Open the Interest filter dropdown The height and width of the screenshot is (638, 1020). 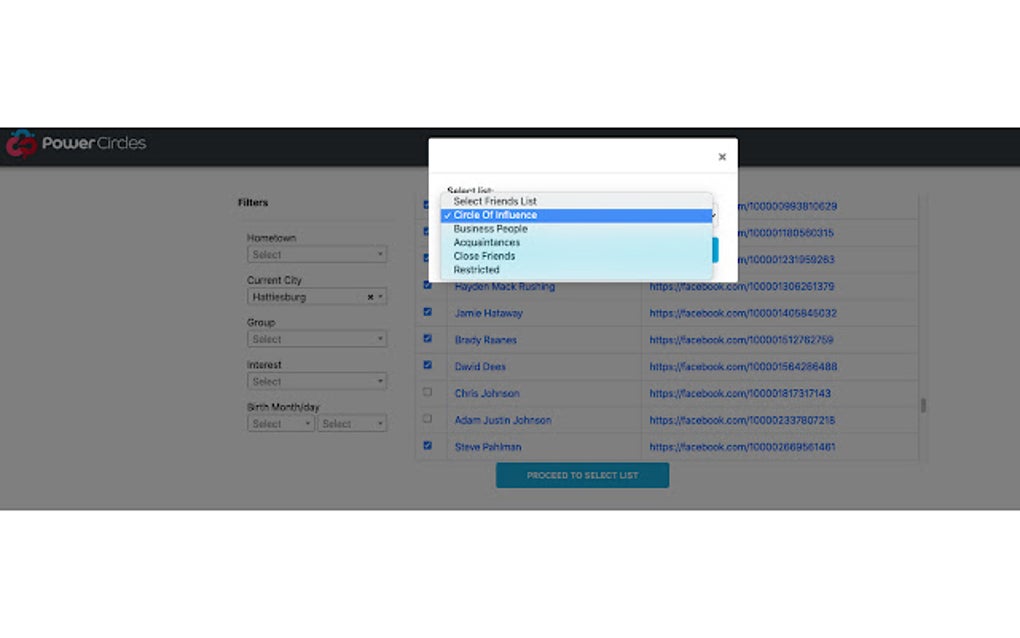click(x=317, y=381)
